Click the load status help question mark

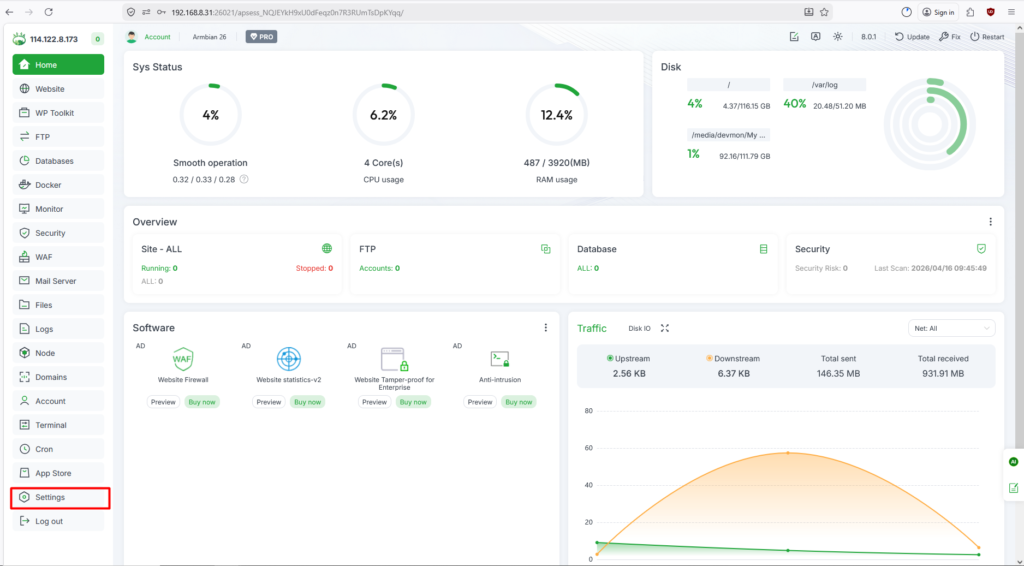[244, 180]
